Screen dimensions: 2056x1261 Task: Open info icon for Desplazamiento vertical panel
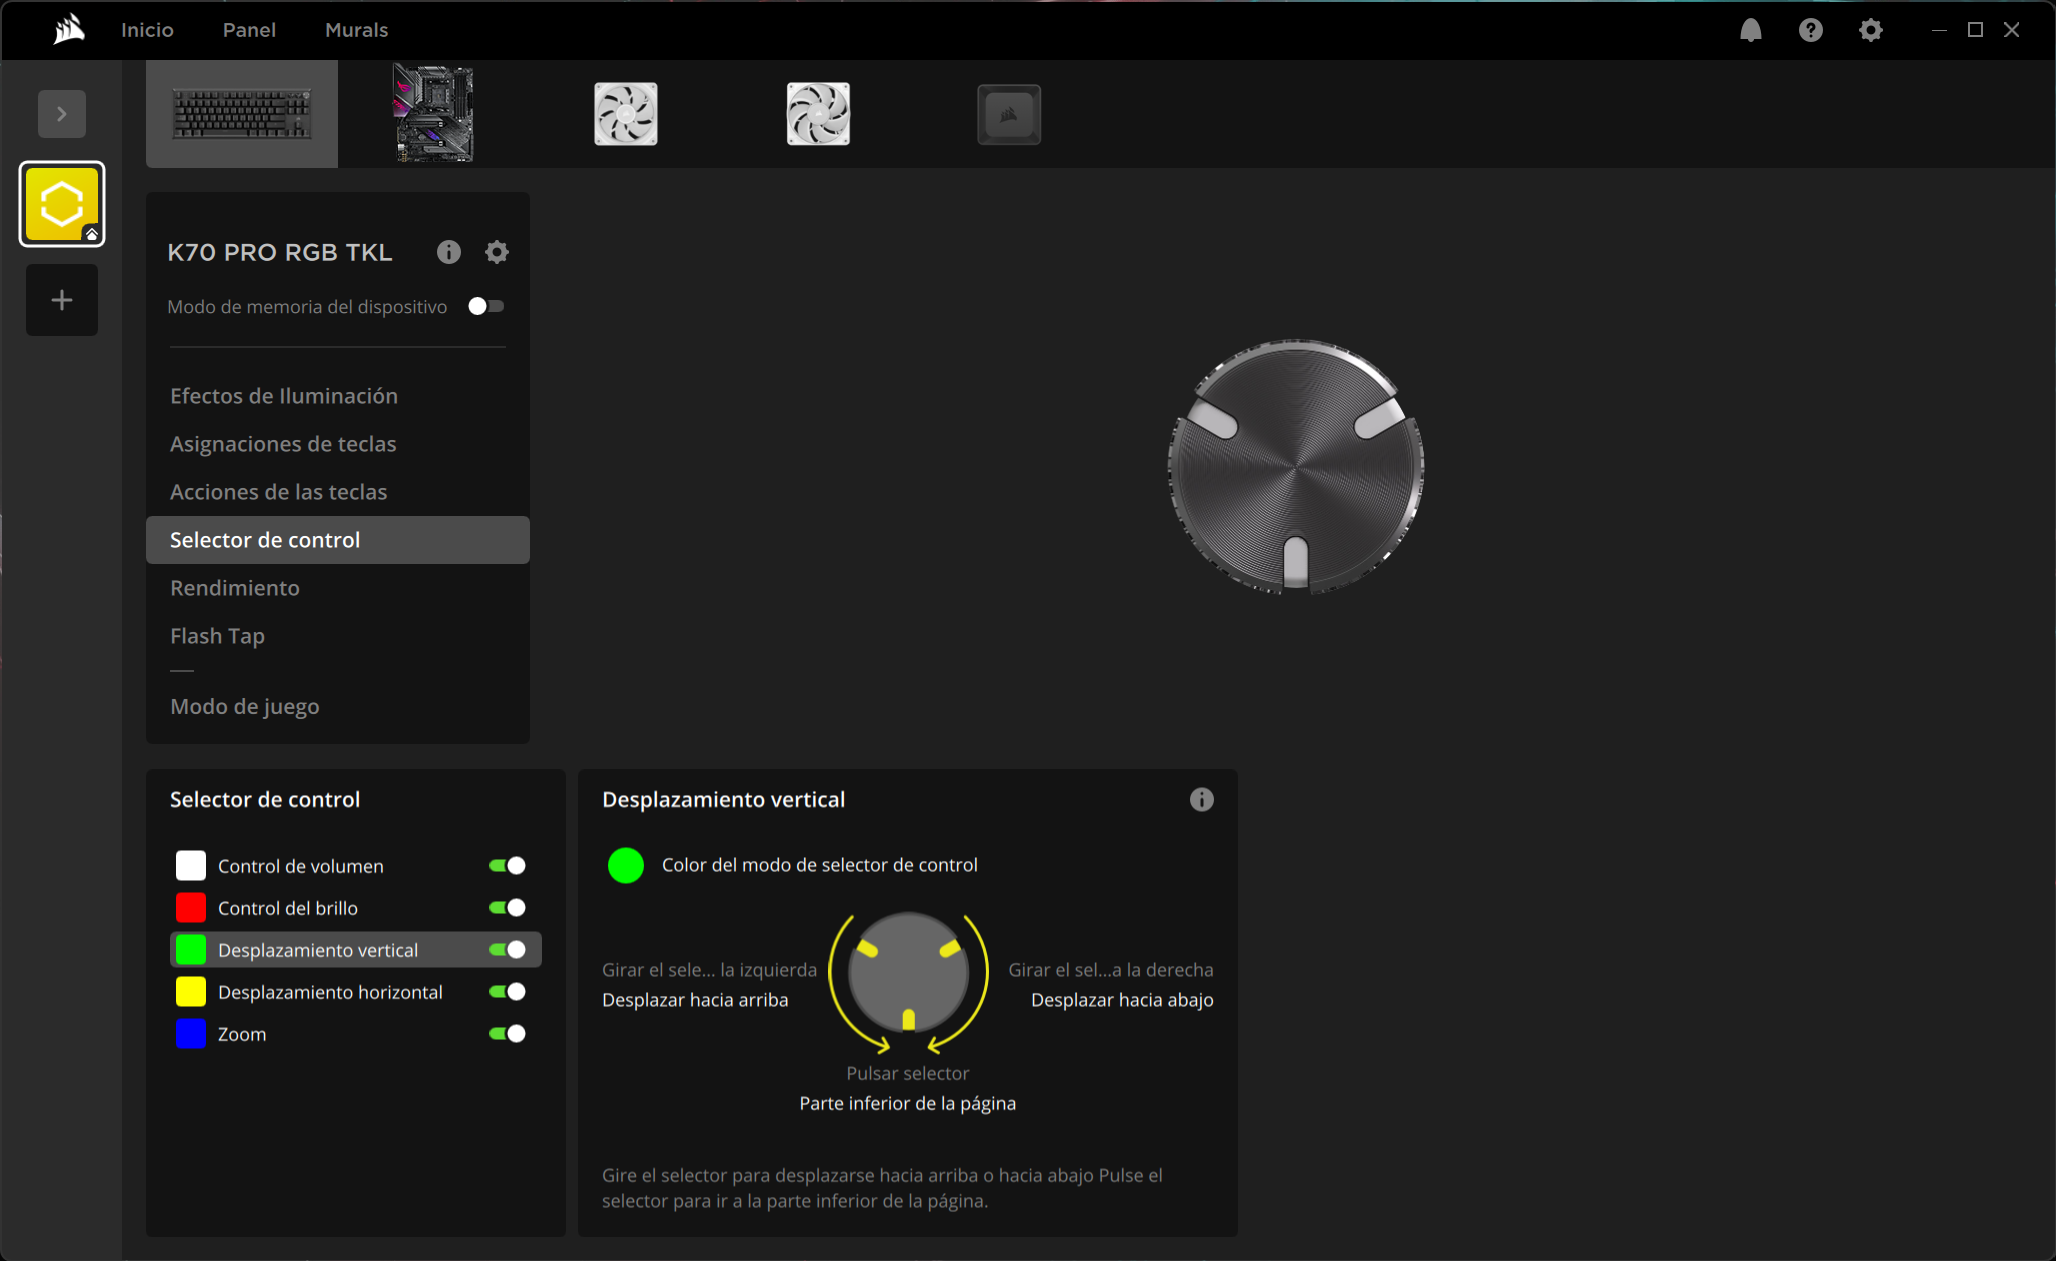(x=1202, y=800)
